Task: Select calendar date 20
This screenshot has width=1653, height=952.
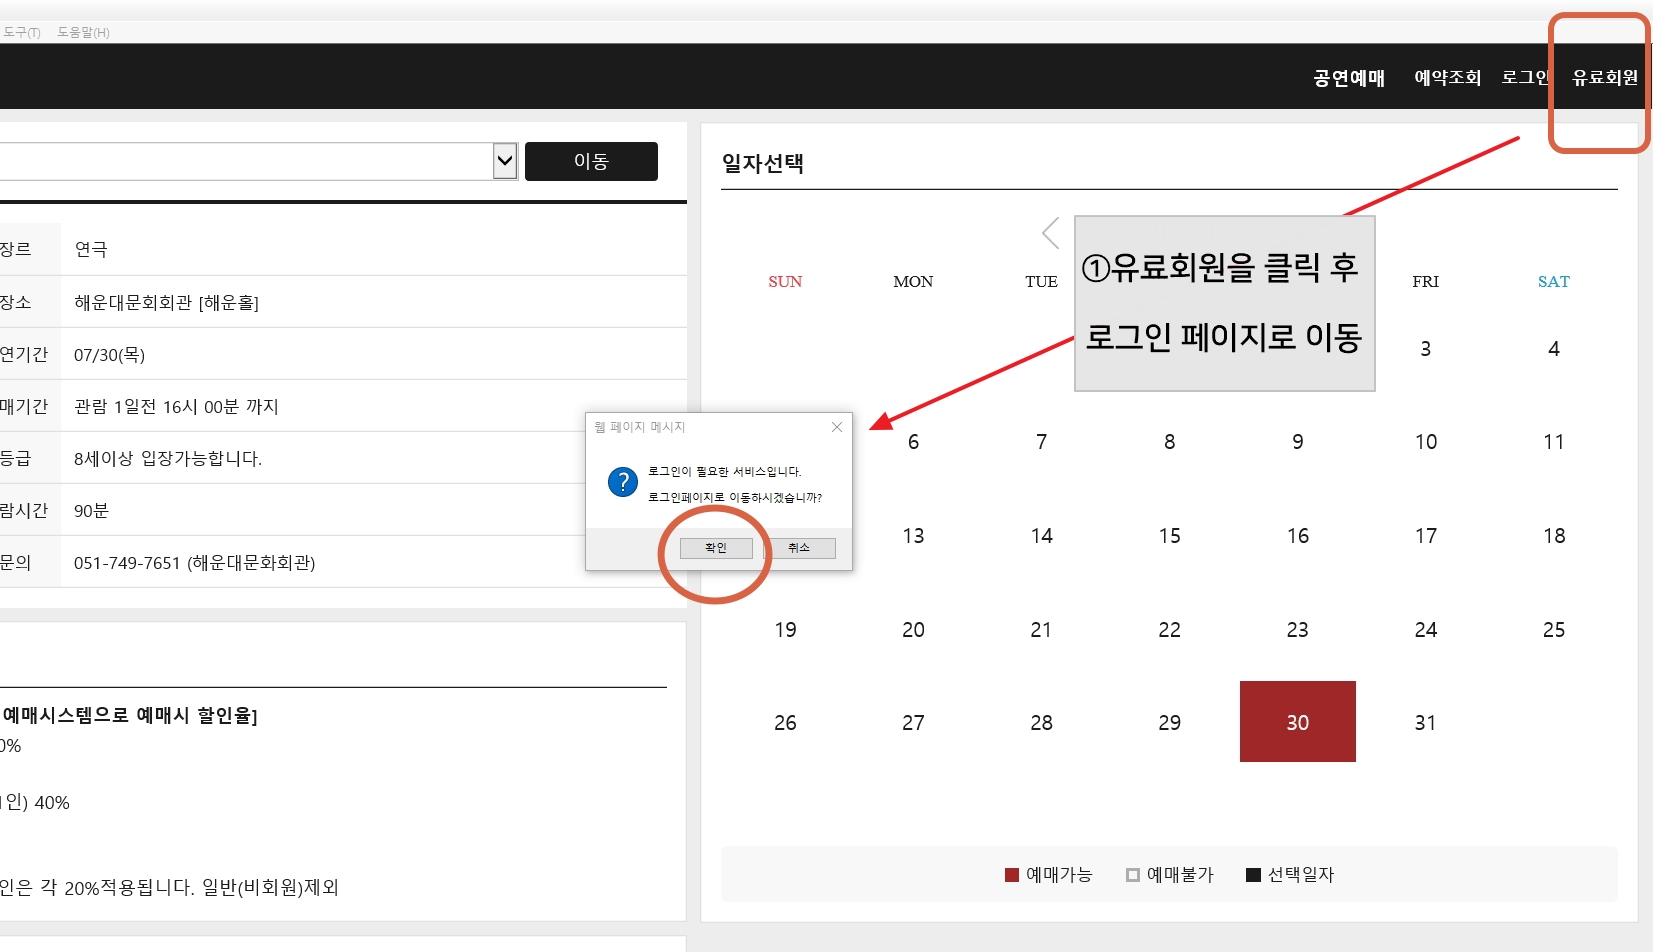Action: [x=913, y=630]
